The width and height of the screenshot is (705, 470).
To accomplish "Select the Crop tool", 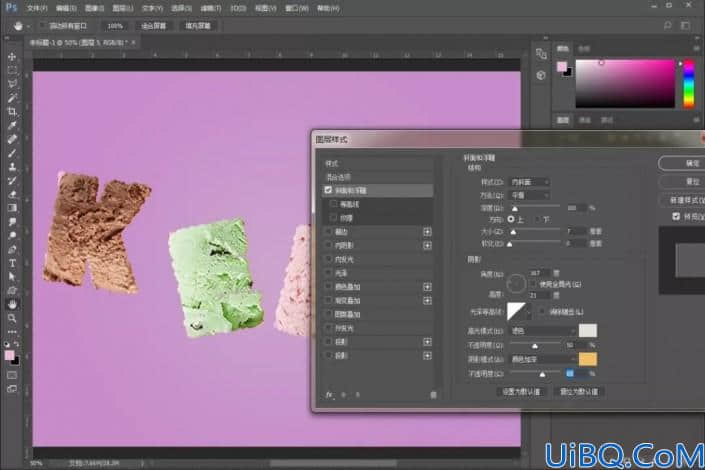I will [12, 111].
